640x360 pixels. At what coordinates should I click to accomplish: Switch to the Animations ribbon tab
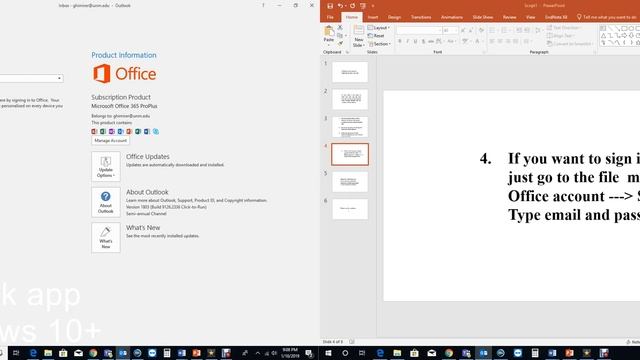click(x=451, y=17)
